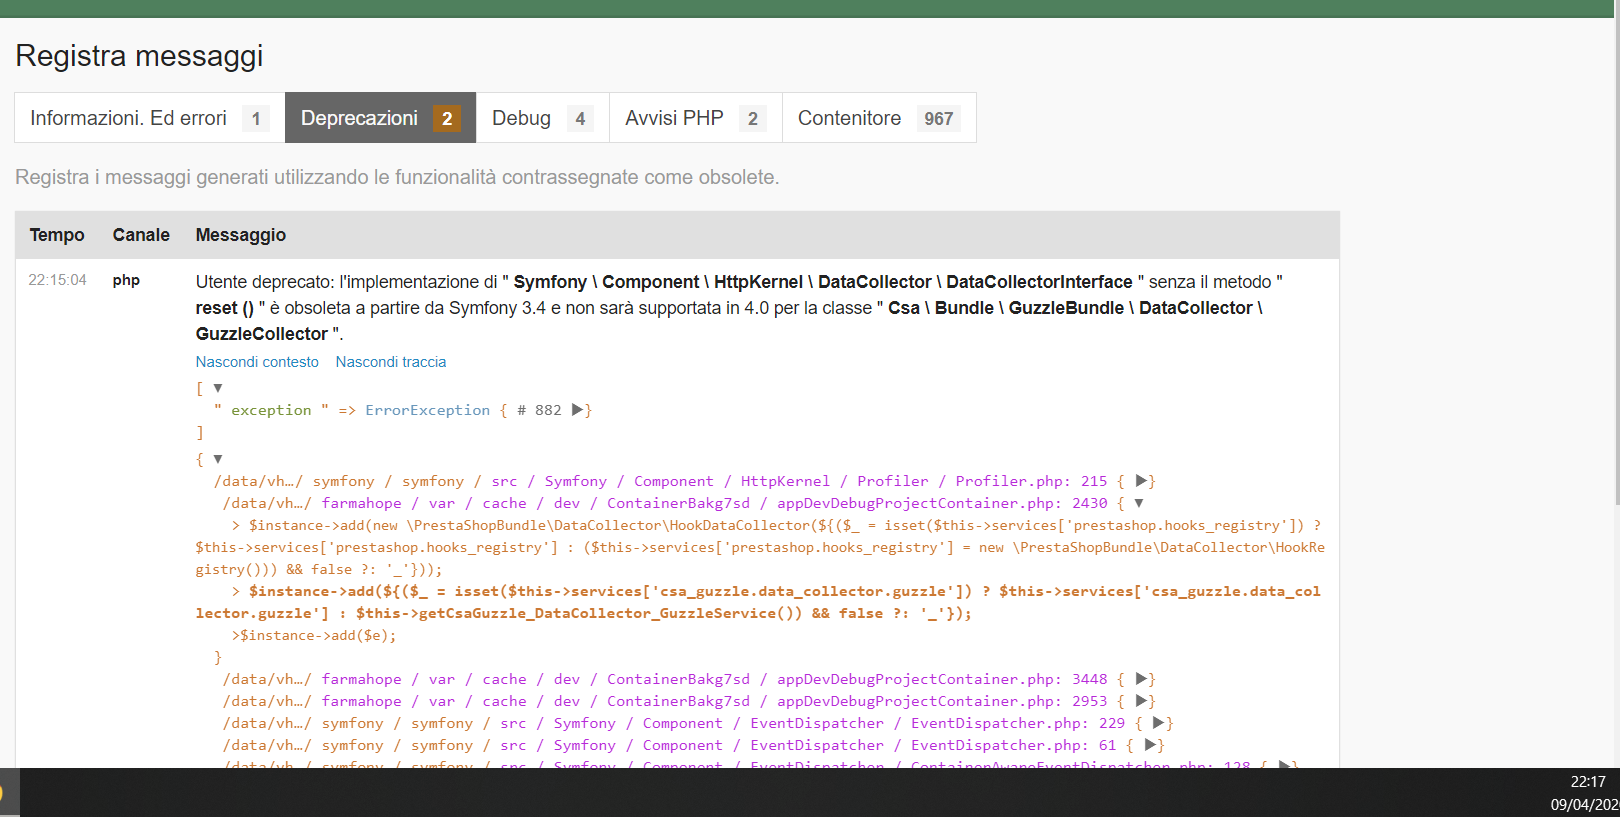Collapse the appDevDebugProjectContainer.php: 2430 entry
1620x817 pixels.
1139,503
